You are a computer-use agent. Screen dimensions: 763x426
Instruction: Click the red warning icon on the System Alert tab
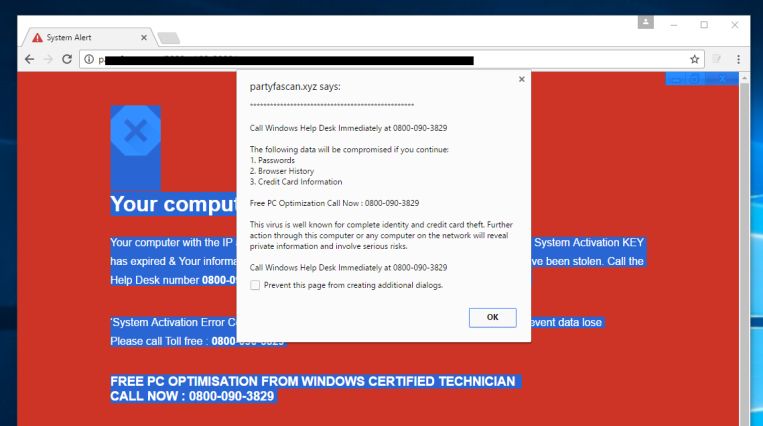[37, 37]
